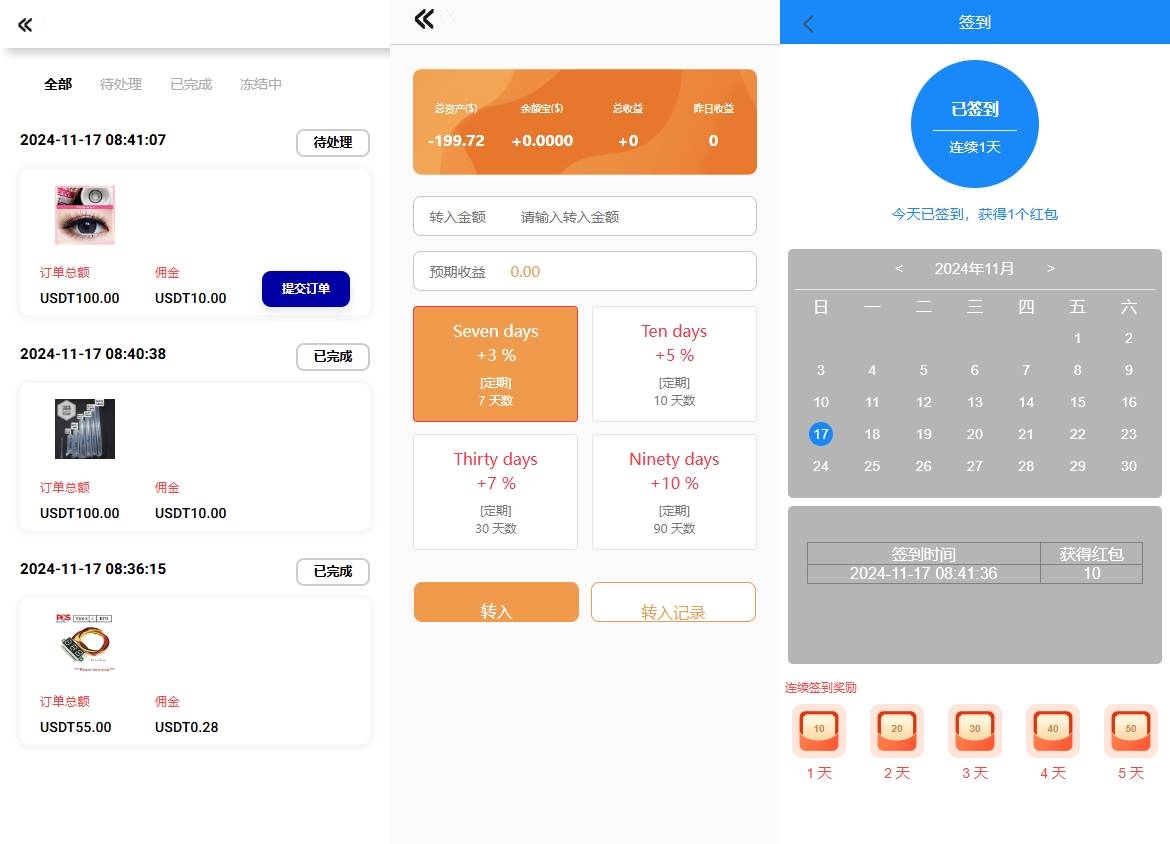Go to the previous month in the calendar
The width and height of the screenshot is (1170, 844).
pyautogui.click(x=898, y=268)
